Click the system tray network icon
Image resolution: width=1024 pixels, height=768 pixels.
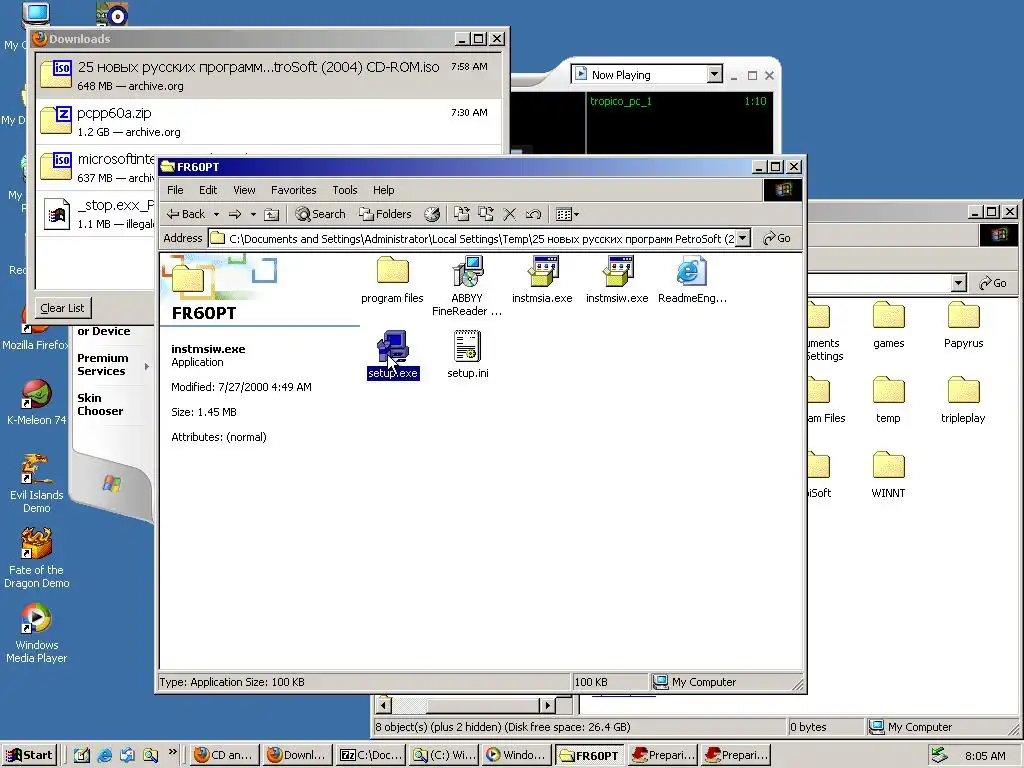939,755
